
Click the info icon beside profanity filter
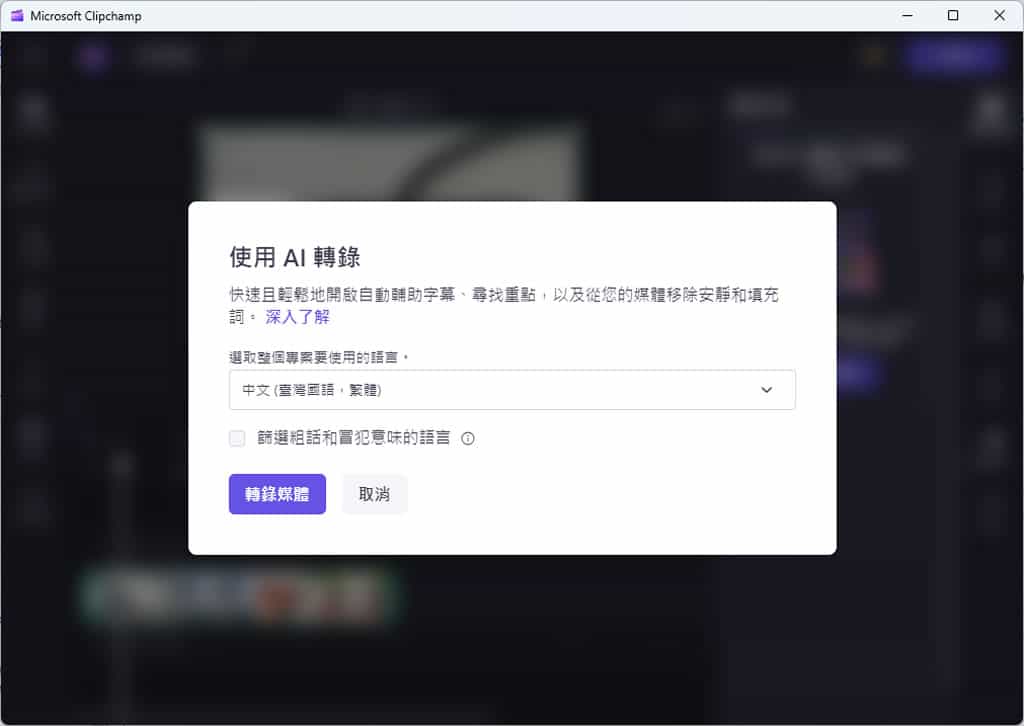[468, 439]
